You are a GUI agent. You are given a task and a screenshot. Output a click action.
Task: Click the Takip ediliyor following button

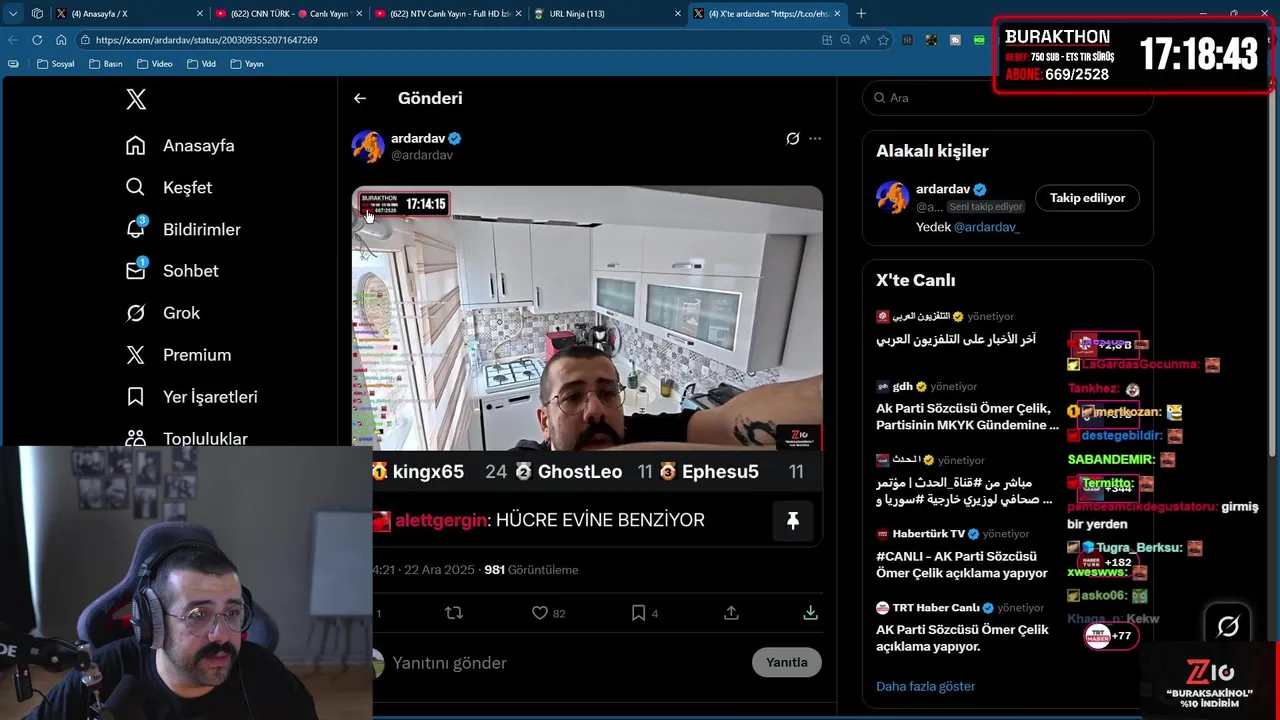pyautogui.click(x=1087, y=198)
